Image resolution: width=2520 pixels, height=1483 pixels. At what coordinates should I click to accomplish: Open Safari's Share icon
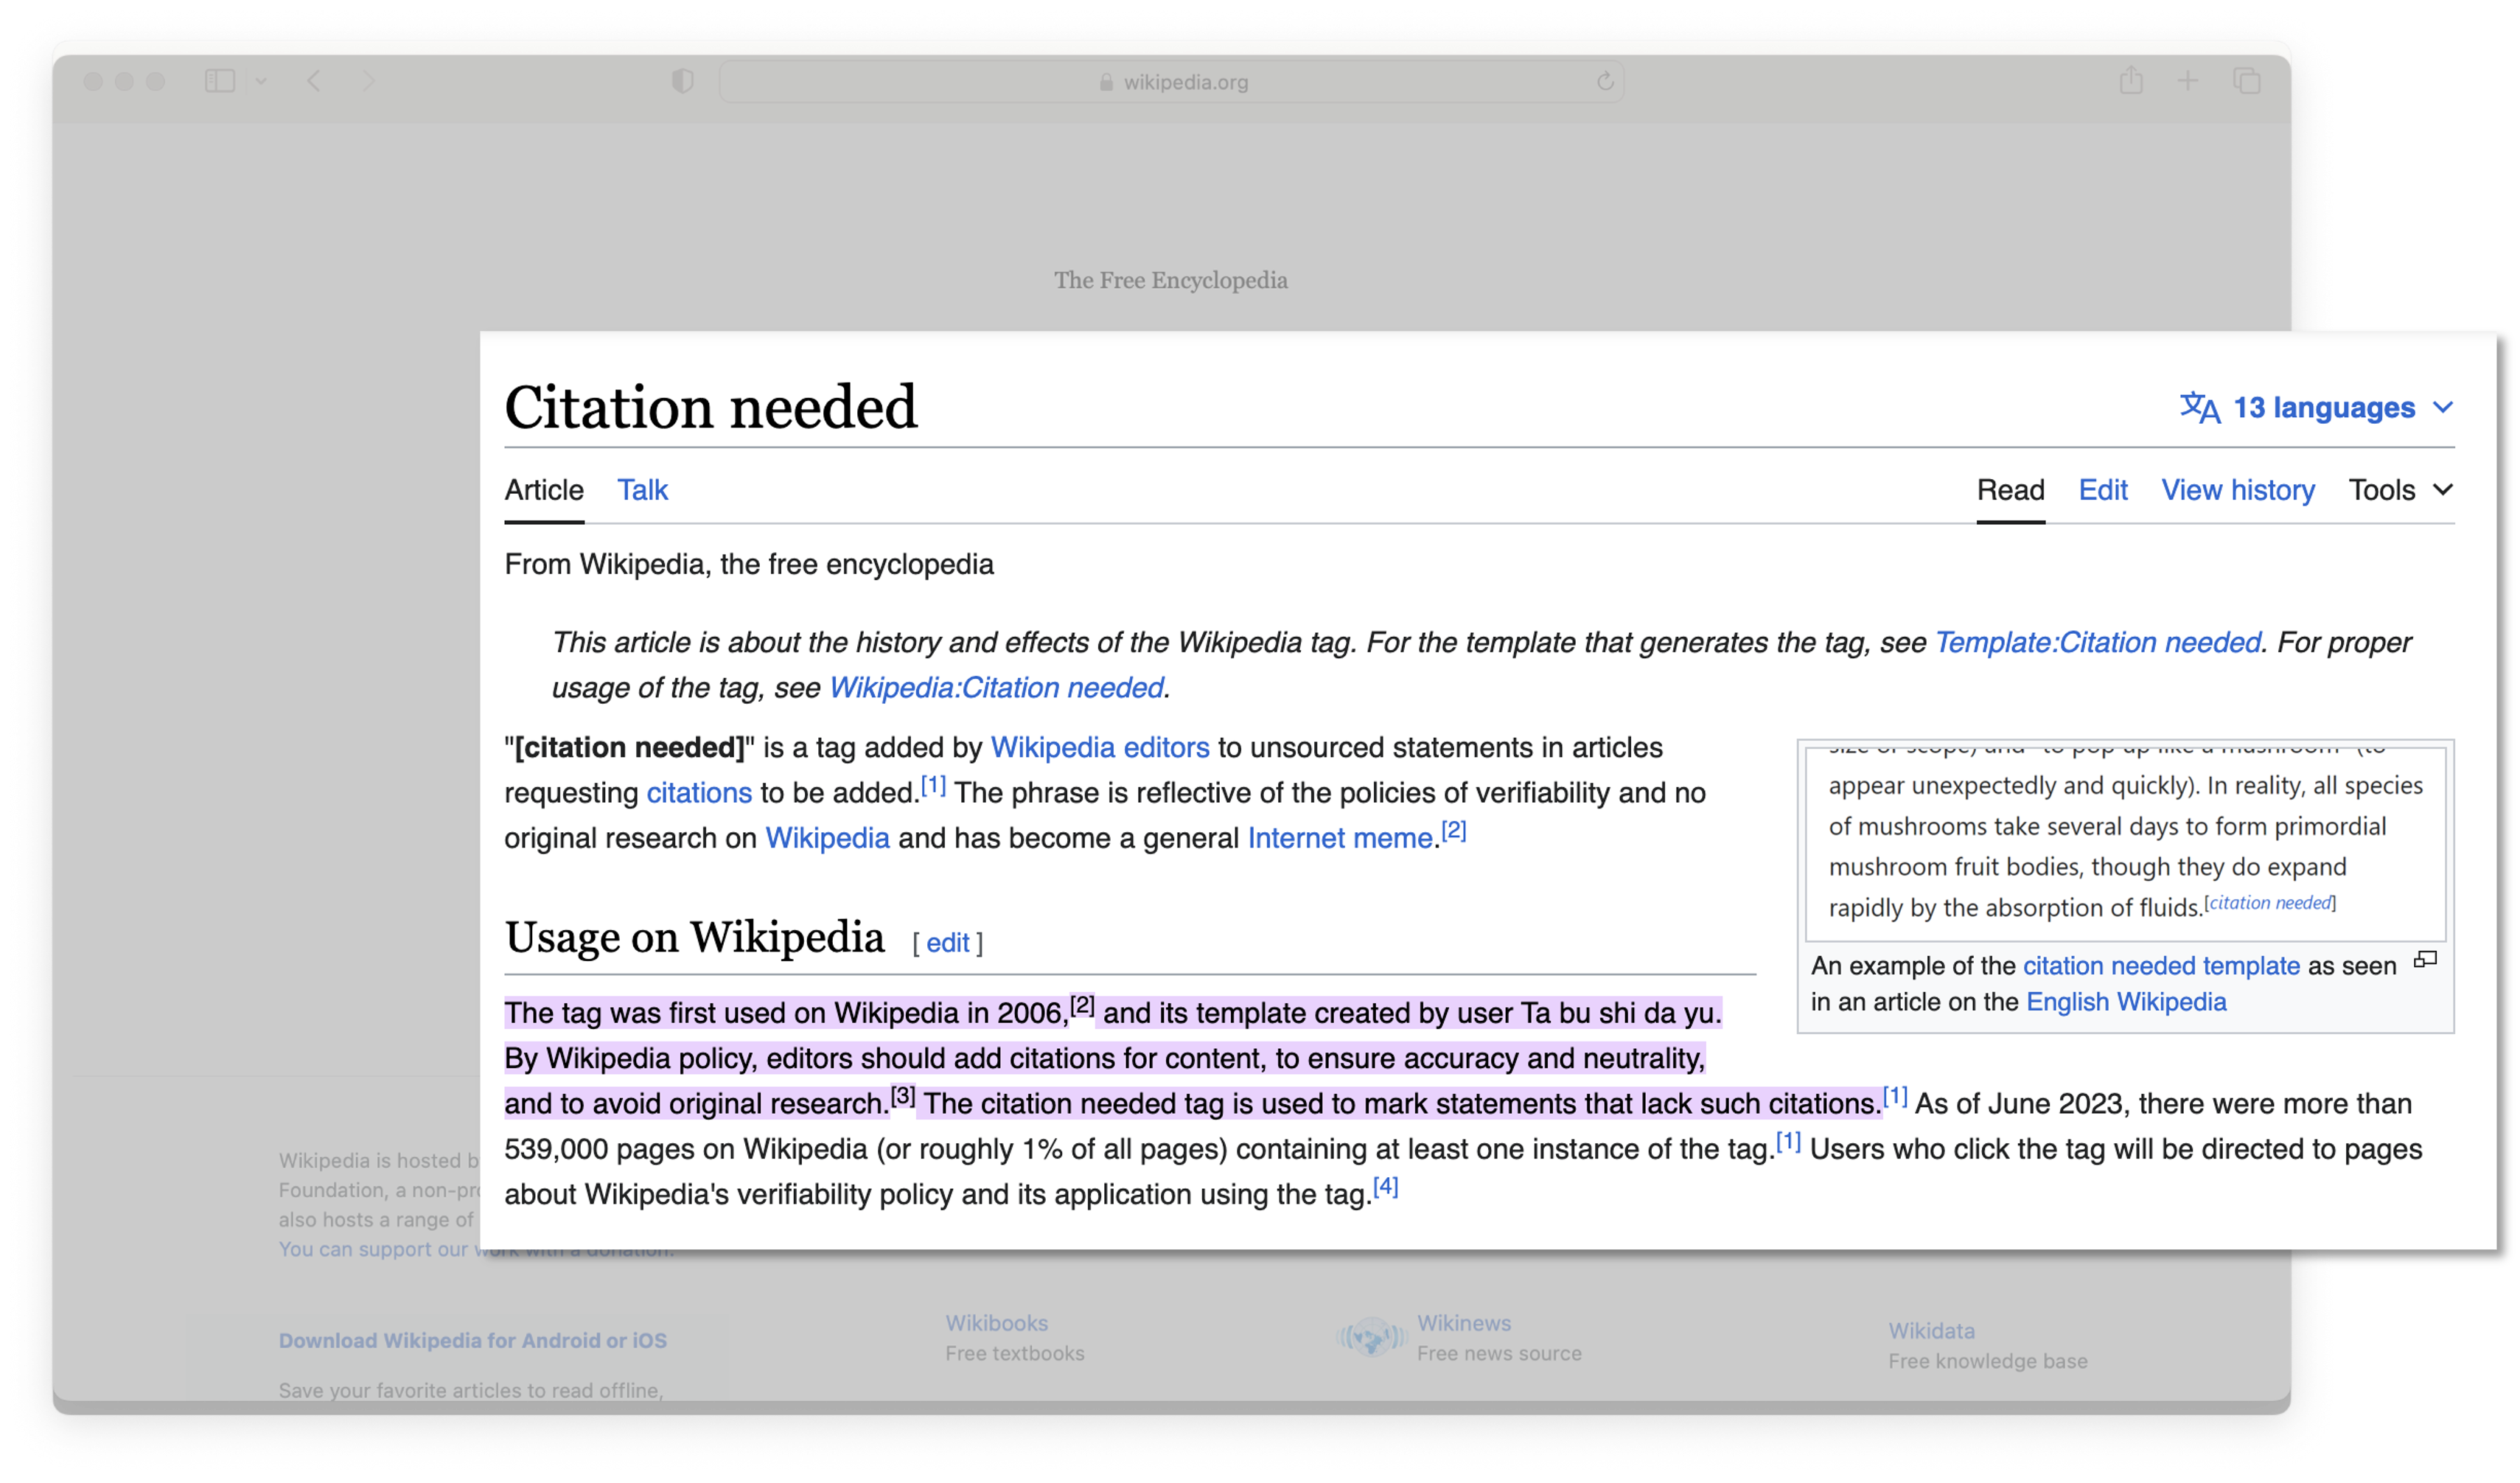(2131, 80)
